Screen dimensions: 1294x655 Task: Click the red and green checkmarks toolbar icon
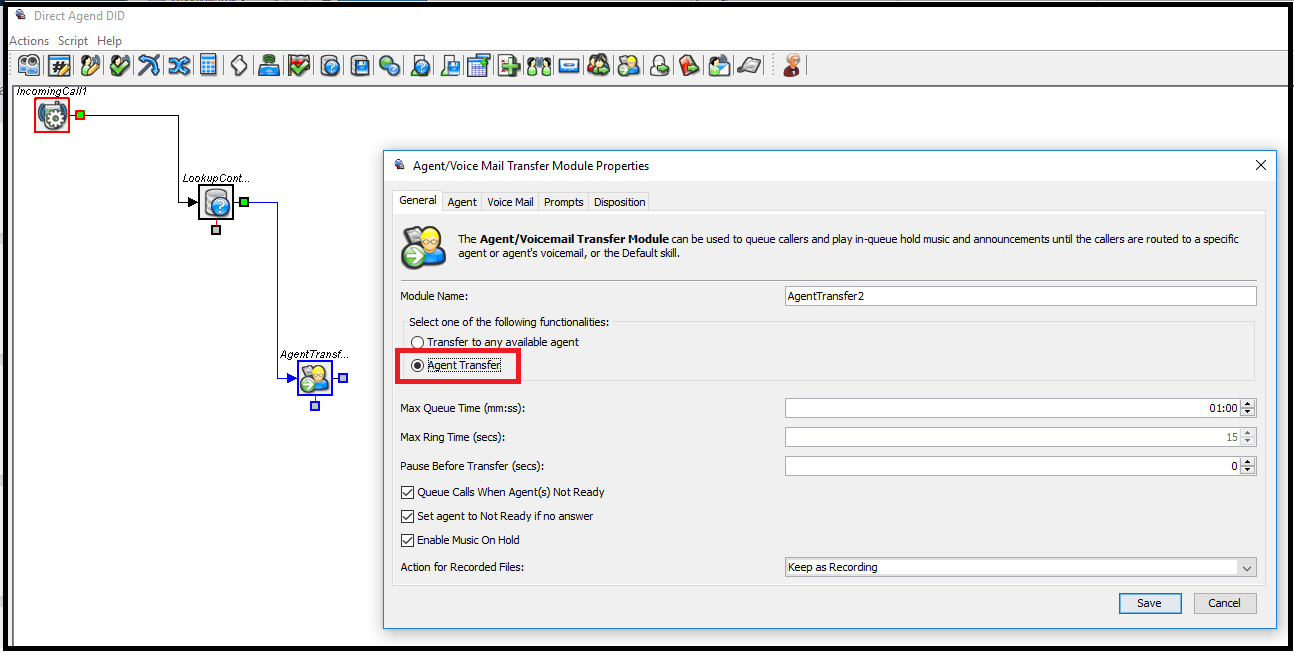click(299, 66)
